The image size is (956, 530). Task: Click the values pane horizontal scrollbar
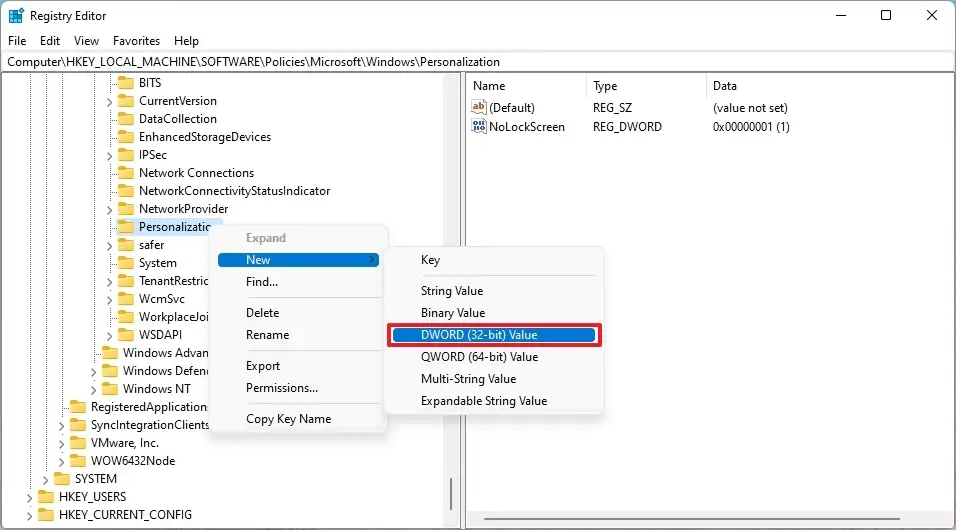pyautogui.click(x=692, y=519)
